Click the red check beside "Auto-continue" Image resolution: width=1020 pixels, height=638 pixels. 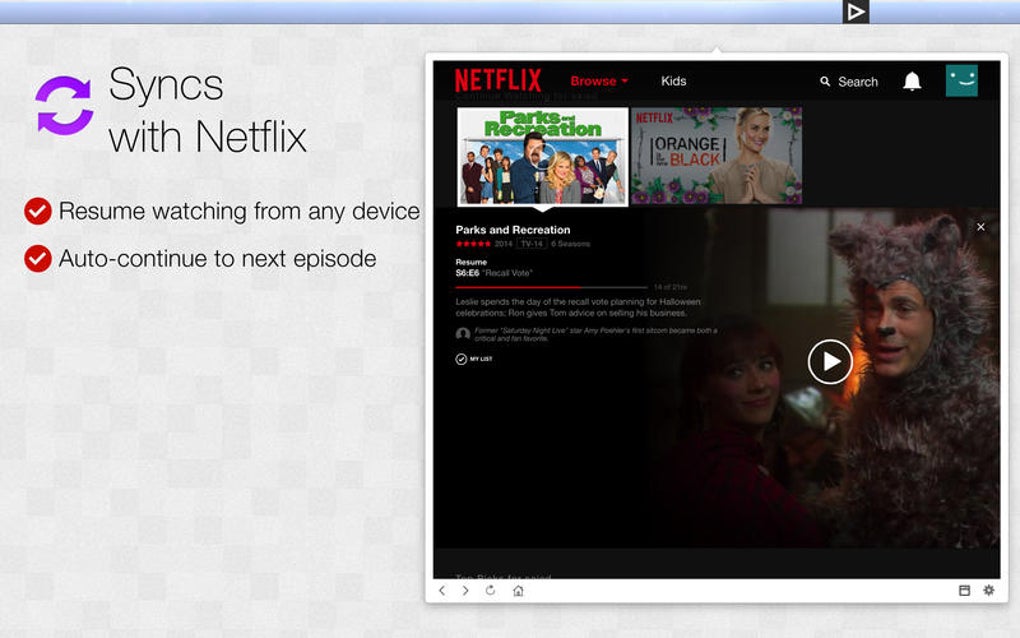(38, 259)
